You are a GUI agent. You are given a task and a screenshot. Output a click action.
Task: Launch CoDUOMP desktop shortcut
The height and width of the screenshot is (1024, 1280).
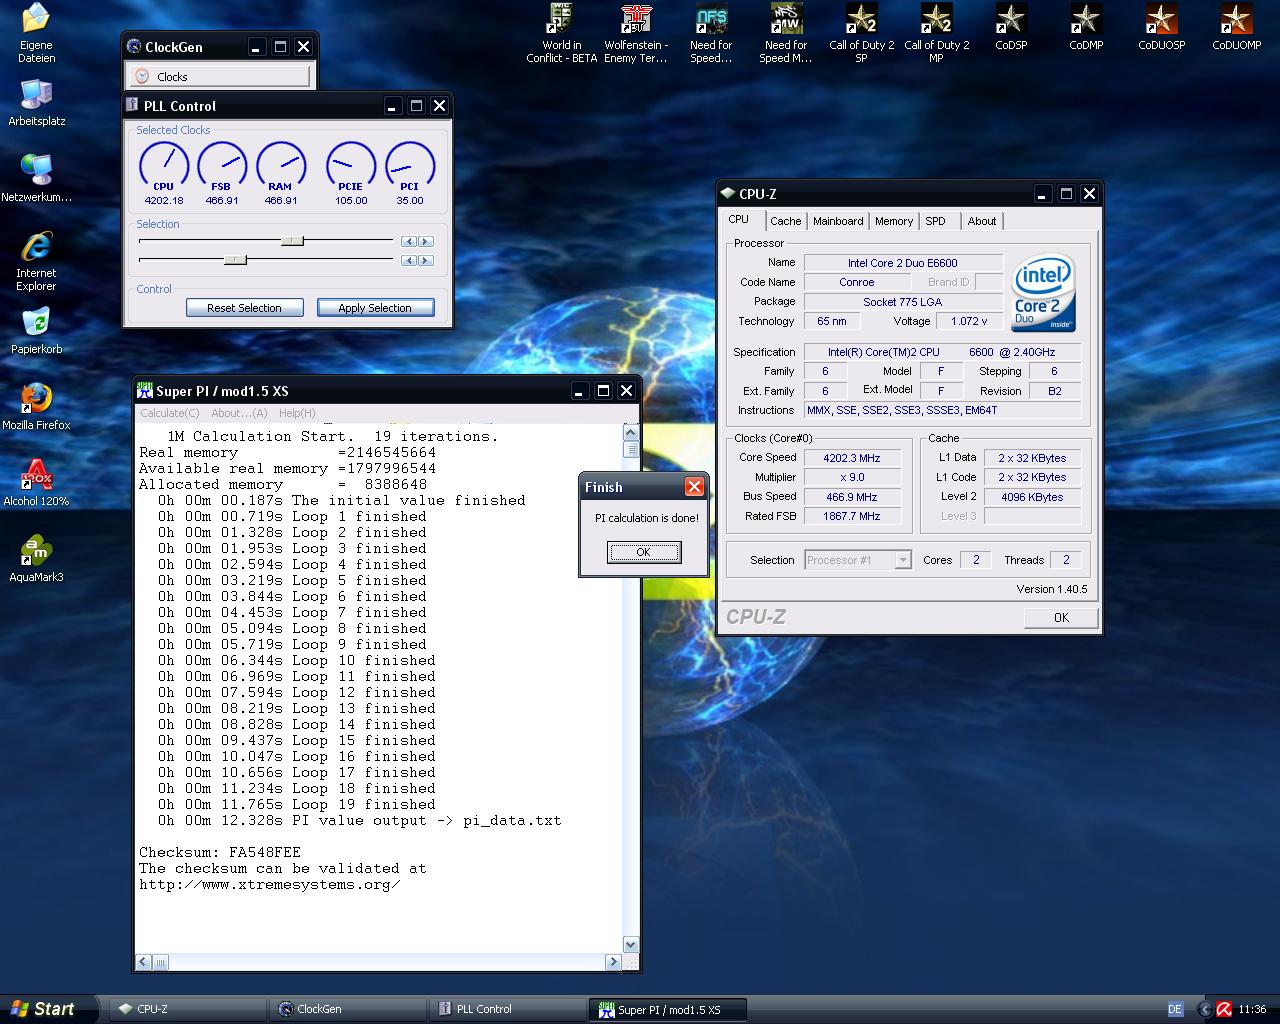[x=1236, y=27]
